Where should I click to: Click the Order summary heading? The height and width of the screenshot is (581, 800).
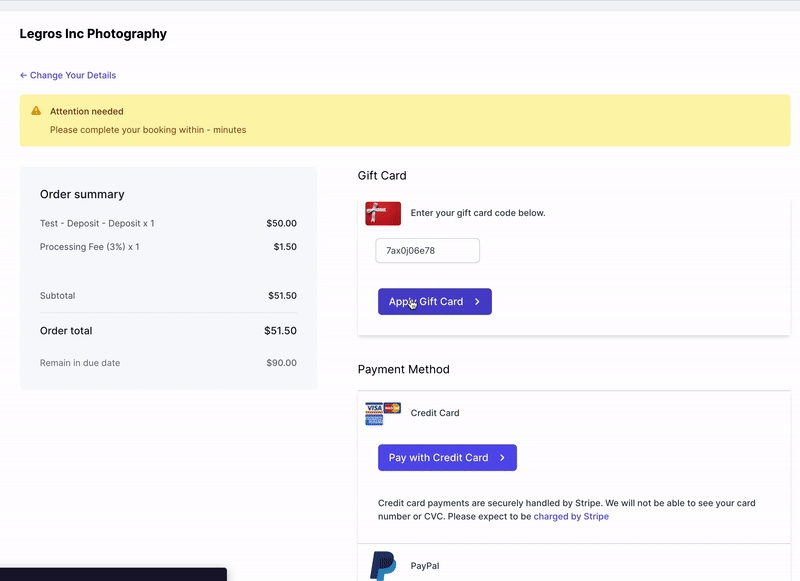82,194
